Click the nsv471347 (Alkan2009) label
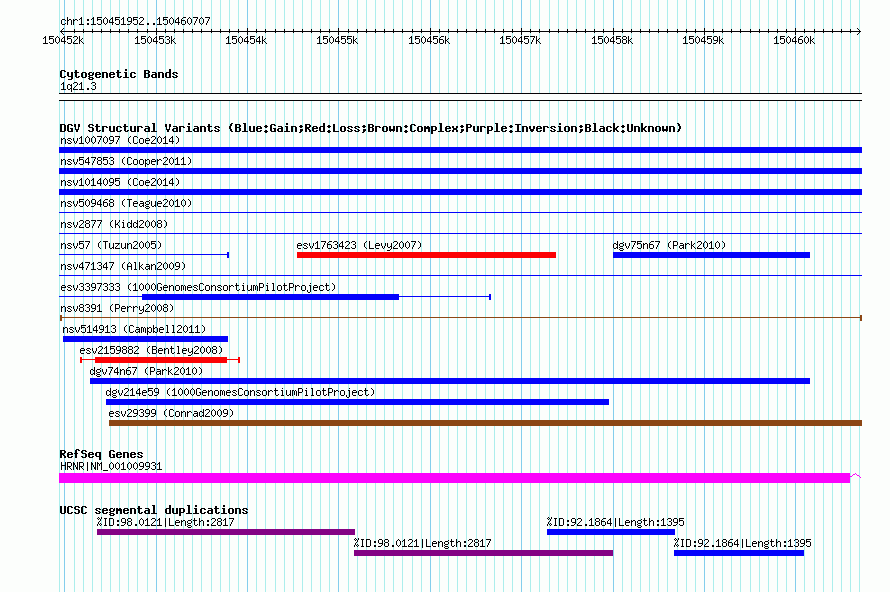Viewport: 890px width, 592px height. click(x=123, y=266)
